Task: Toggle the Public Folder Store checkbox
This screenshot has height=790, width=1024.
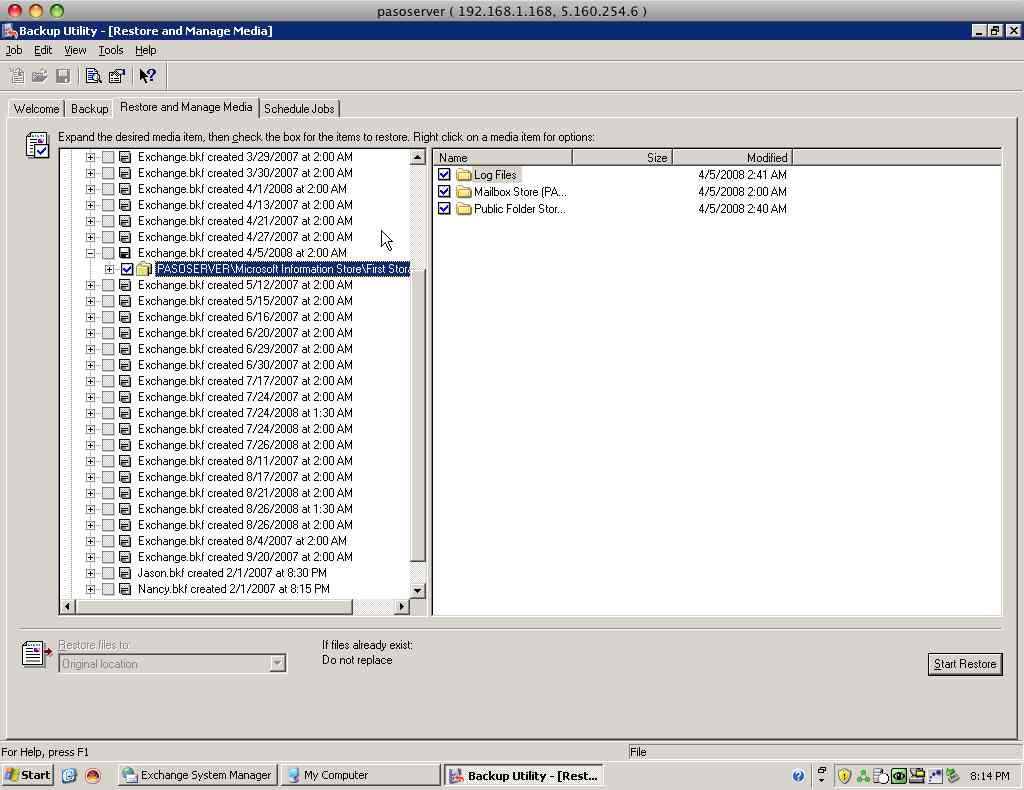Action: [444, 208]
